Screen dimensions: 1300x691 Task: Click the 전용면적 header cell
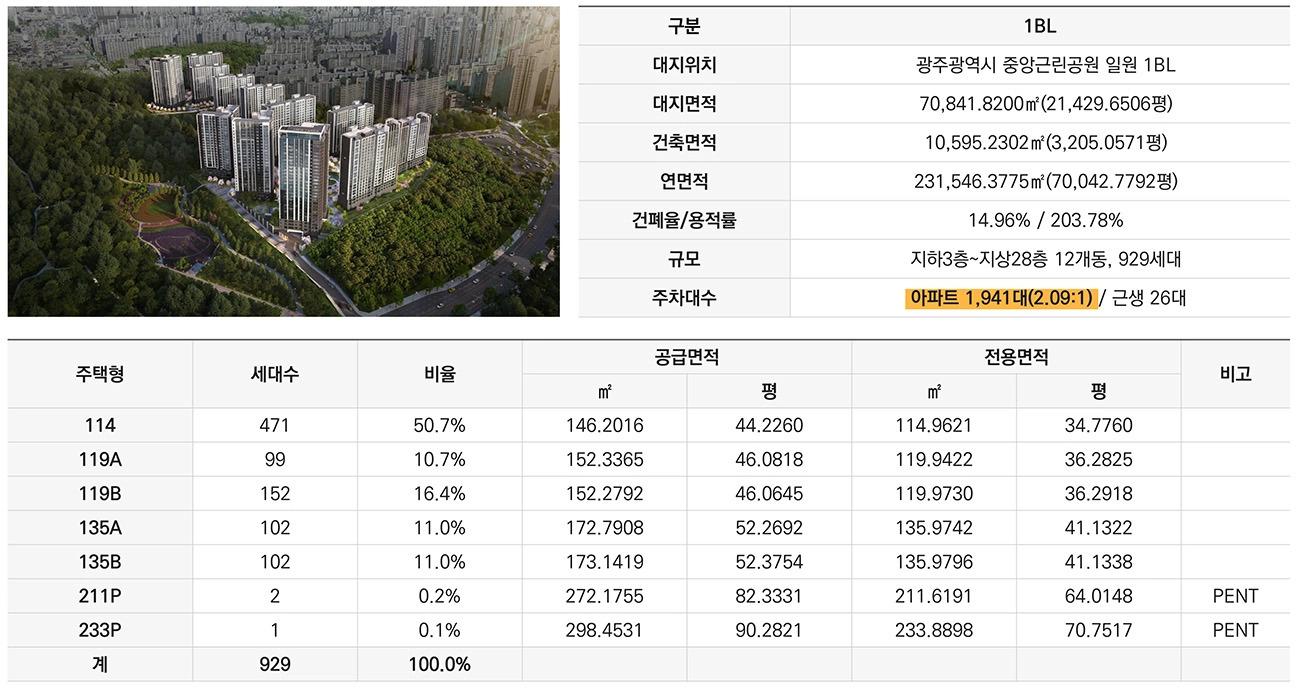pyautogui.click(x=1016, y=357)
